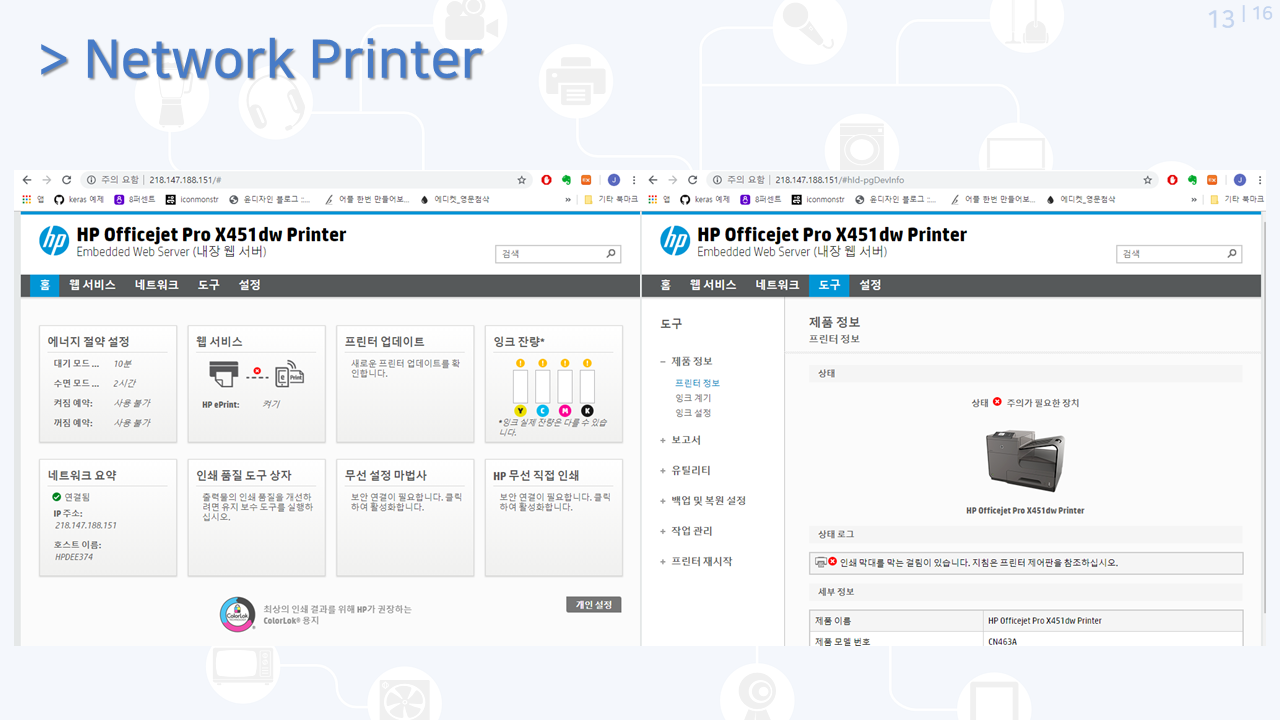Click HP logo in right window
This screenshot has width=1280, height=720.
tap(675, 241)
